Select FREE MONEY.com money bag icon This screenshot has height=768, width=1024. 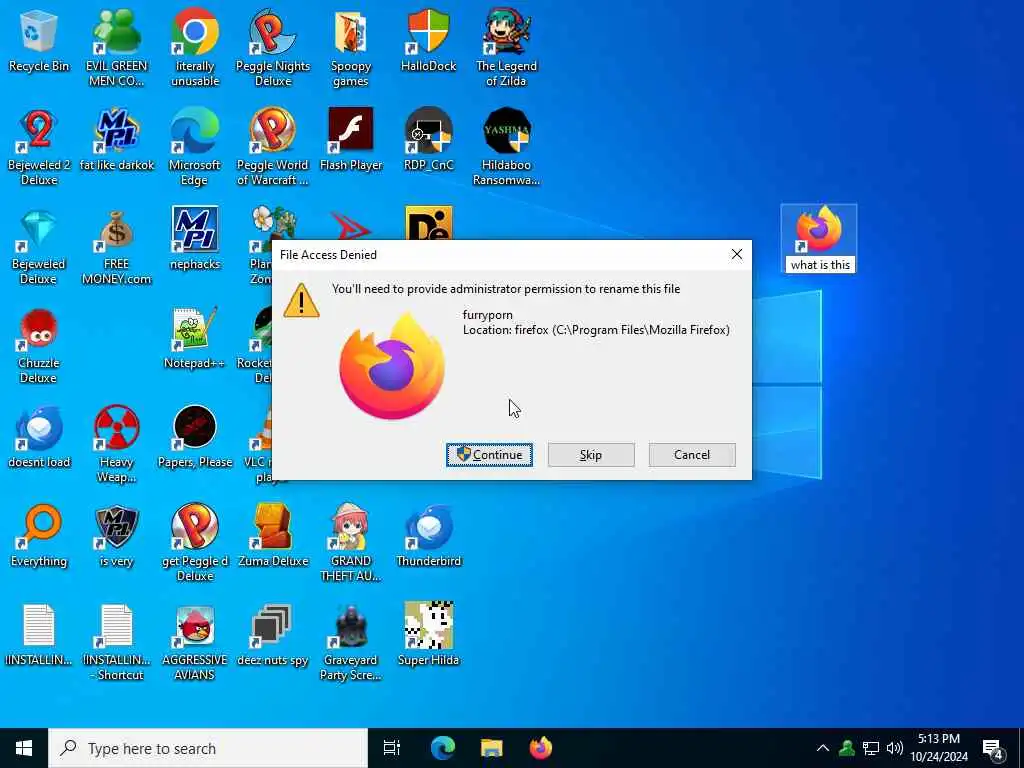pyautogui.click(x=117, y=246)
